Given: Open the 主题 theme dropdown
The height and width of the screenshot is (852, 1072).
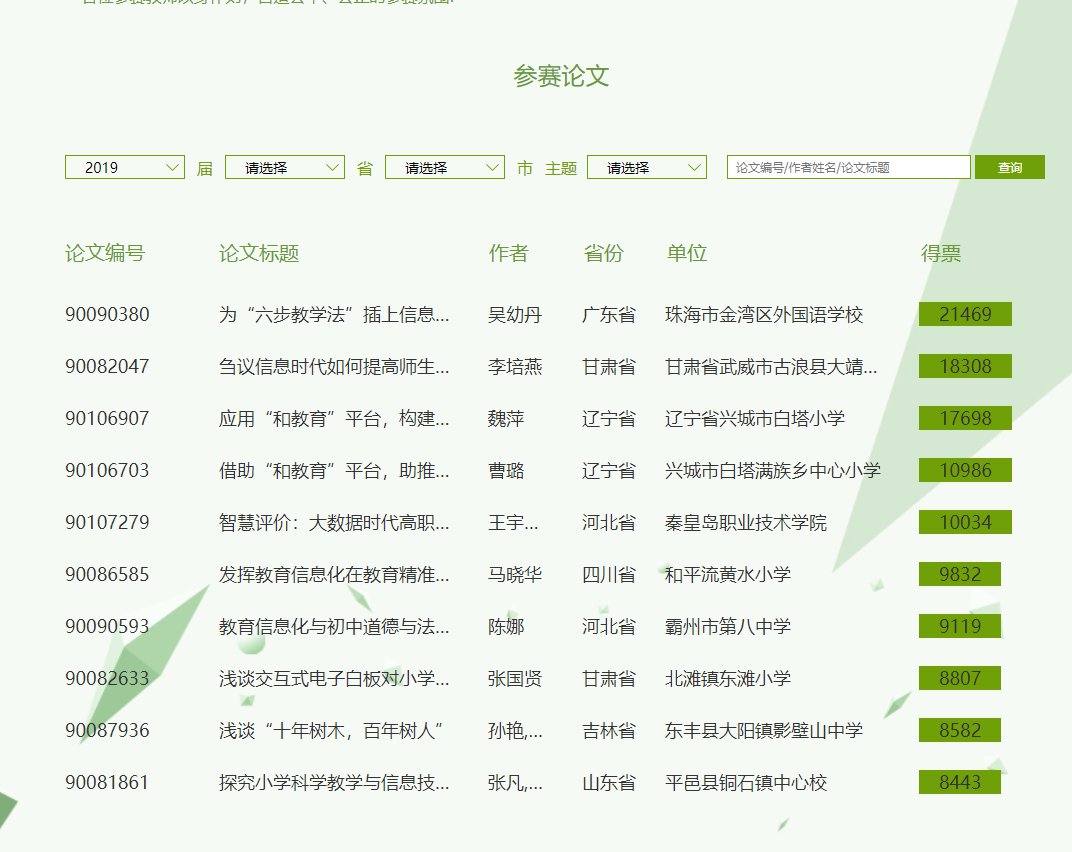Looking at the screenshot, I should 646,168.
